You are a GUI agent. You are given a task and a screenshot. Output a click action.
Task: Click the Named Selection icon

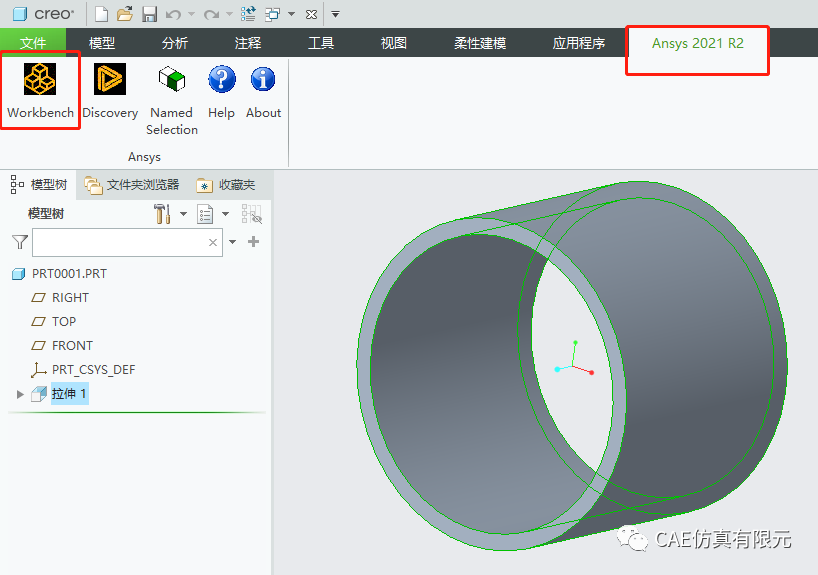click(x=172, y=79)
